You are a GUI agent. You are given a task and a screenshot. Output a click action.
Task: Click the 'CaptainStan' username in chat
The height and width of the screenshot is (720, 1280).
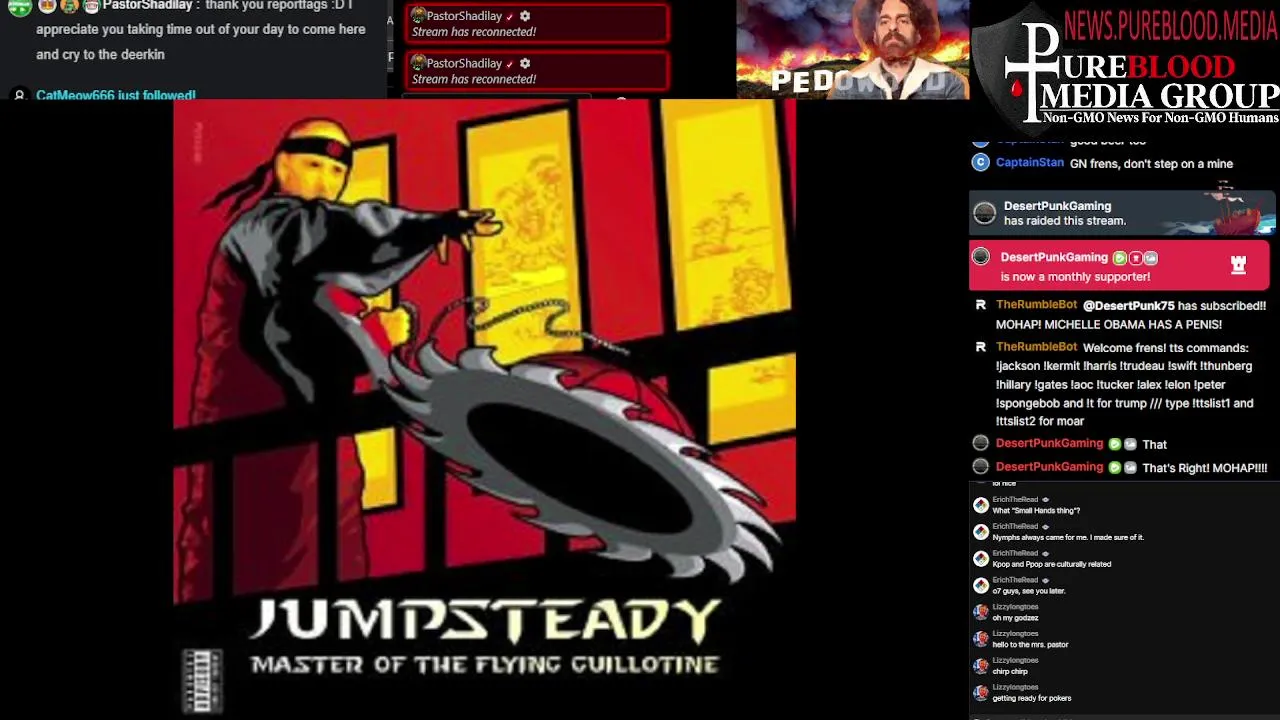(1030, 162)
